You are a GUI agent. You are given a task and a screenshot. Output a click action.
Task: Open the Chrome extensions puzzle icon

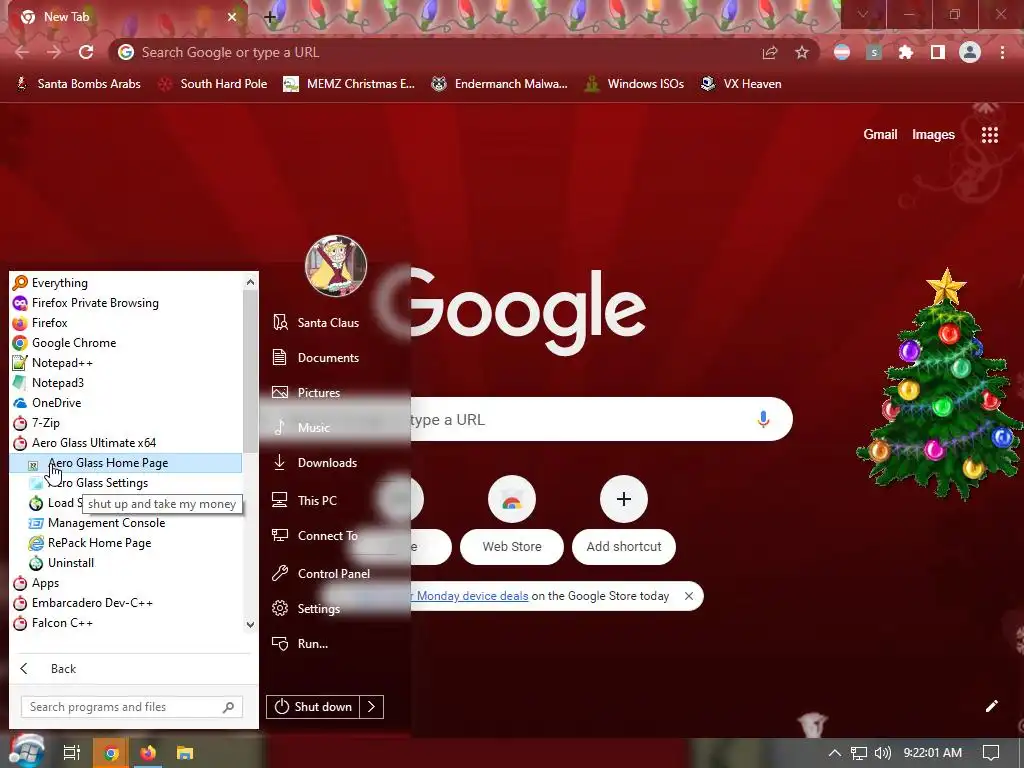906,52
